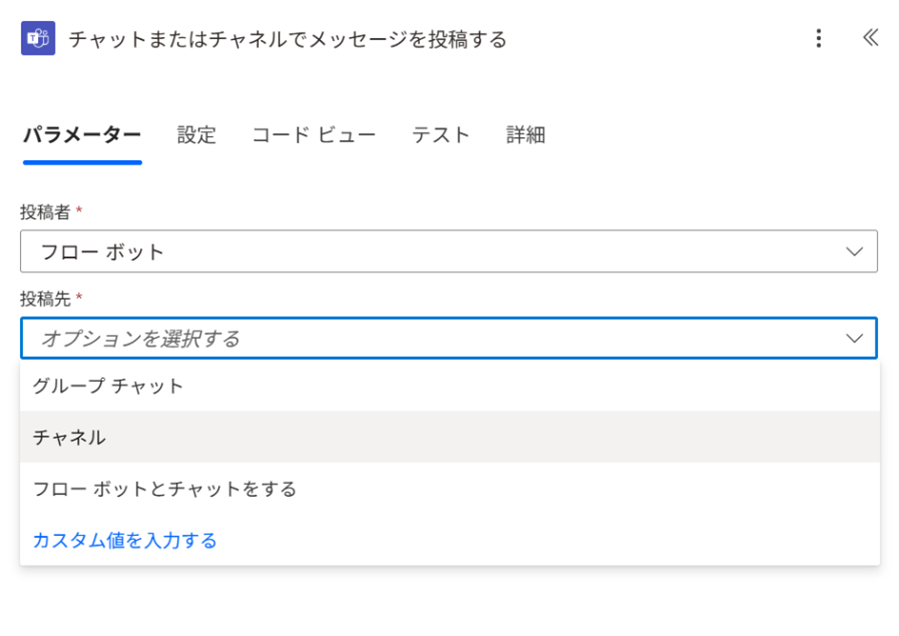Select the チャネル option
Viewport: 899px width, 636px height.
(70, 437)
